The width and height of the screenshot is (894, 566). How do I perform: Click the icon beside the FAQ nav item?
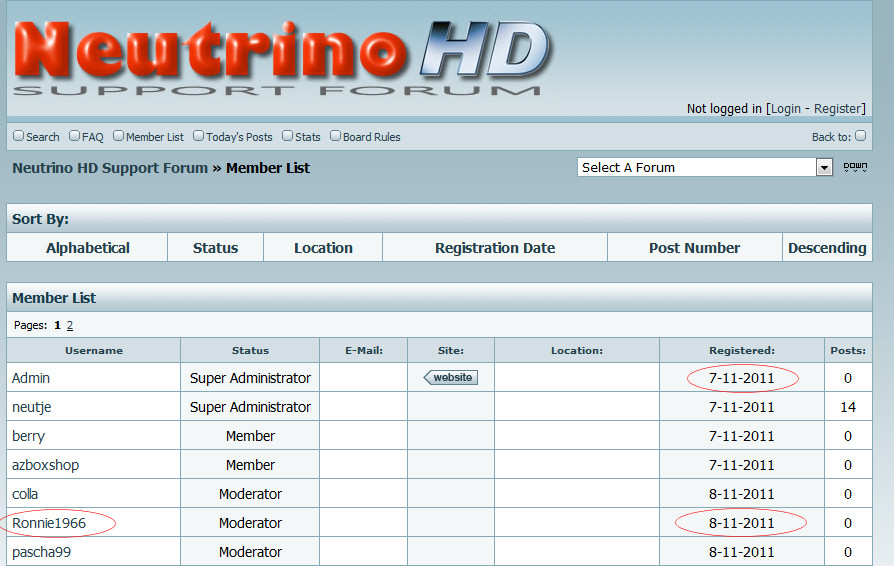click(74, 136)
